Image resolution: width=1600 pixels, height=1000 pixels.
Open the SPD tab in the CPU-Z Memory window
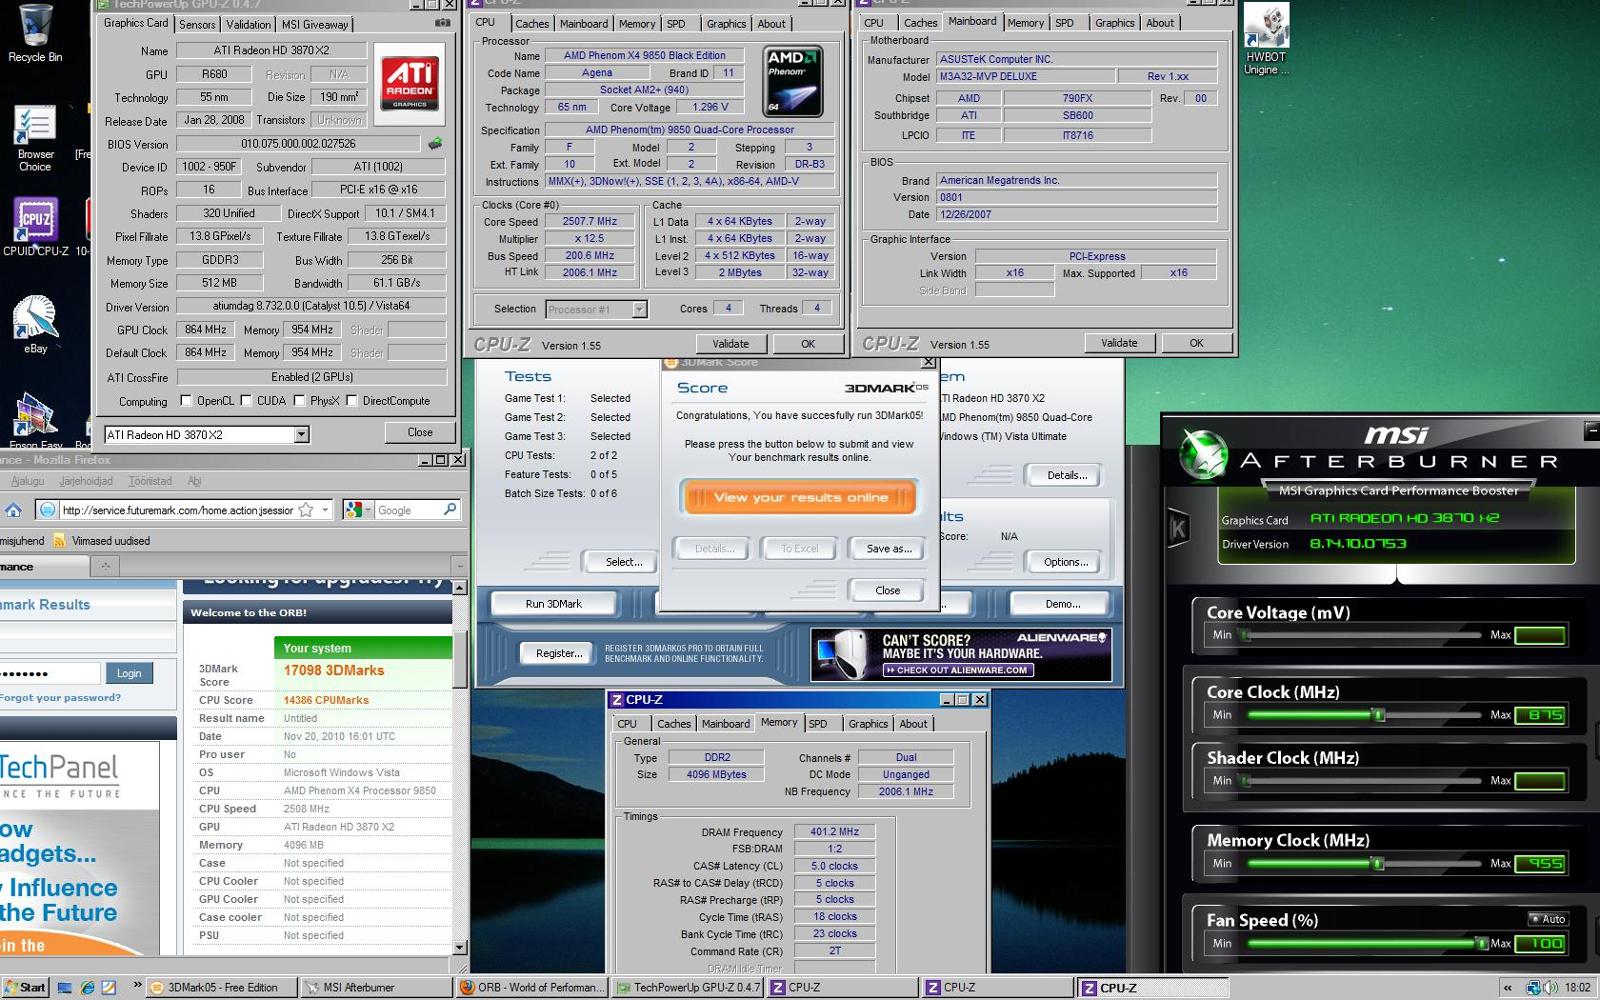(x=818, y=724)
